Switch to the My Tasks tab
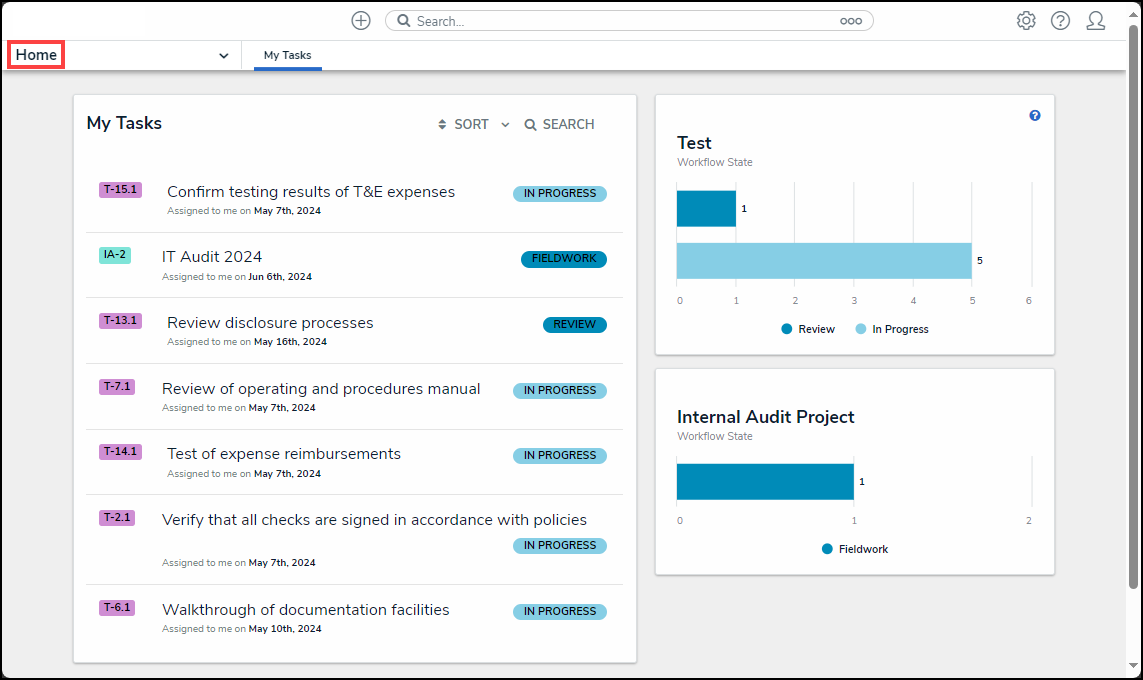Viewport: 1143px width, 680px height. point(287,56)
